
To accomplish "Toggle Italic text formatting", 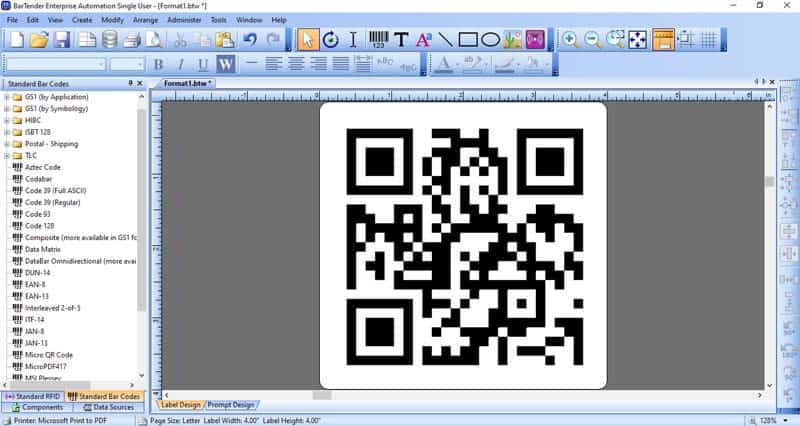I will tap(180, 65).
